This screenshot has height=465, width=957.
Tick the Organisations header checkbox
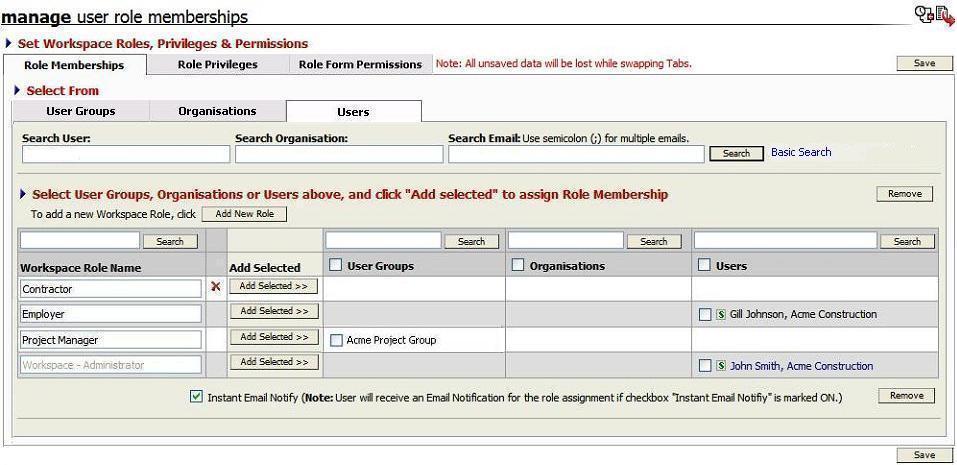click(518, 265)
